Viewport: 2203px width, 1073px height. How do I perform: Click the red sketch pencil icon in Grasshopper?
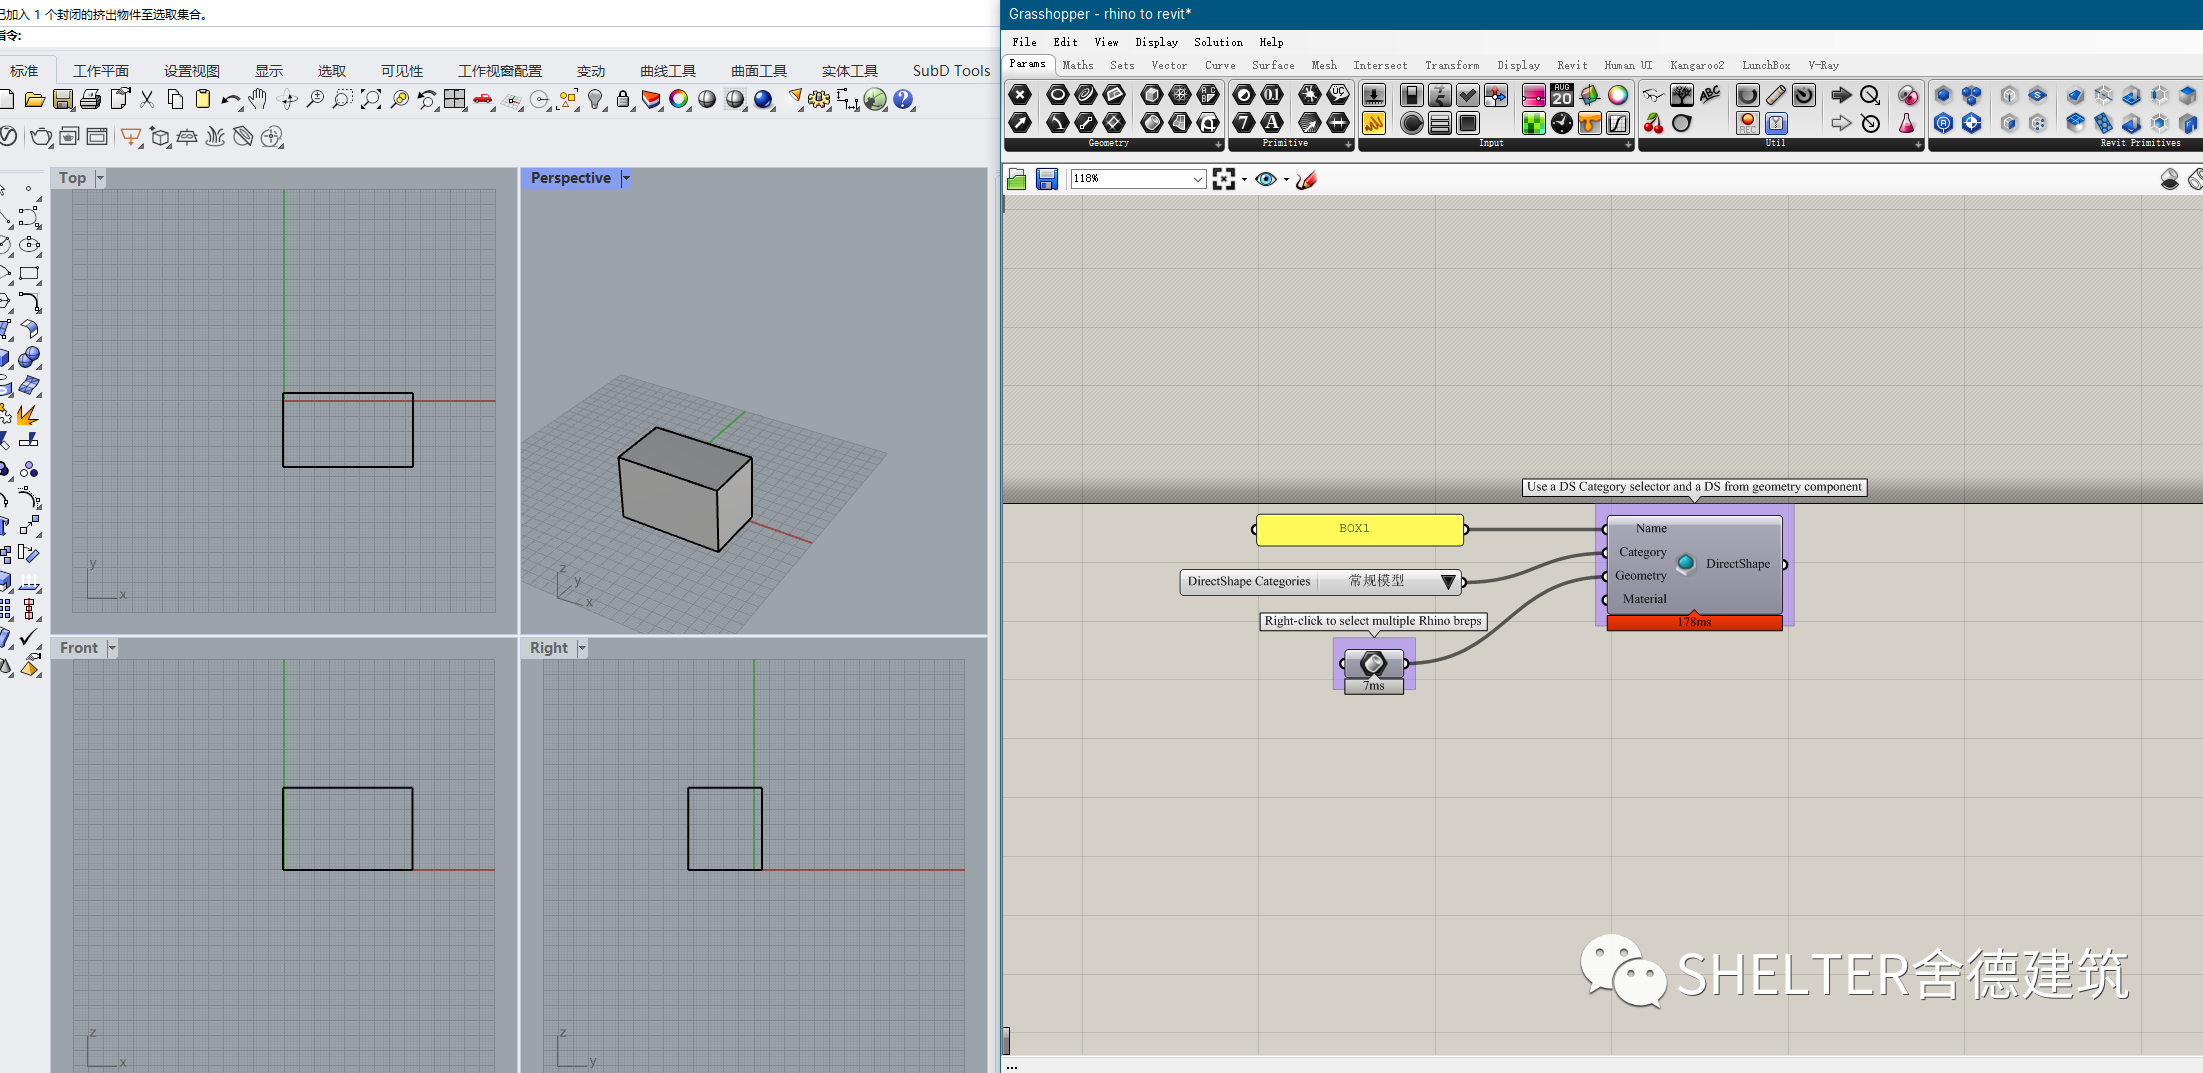click(x=1306, y=179)
